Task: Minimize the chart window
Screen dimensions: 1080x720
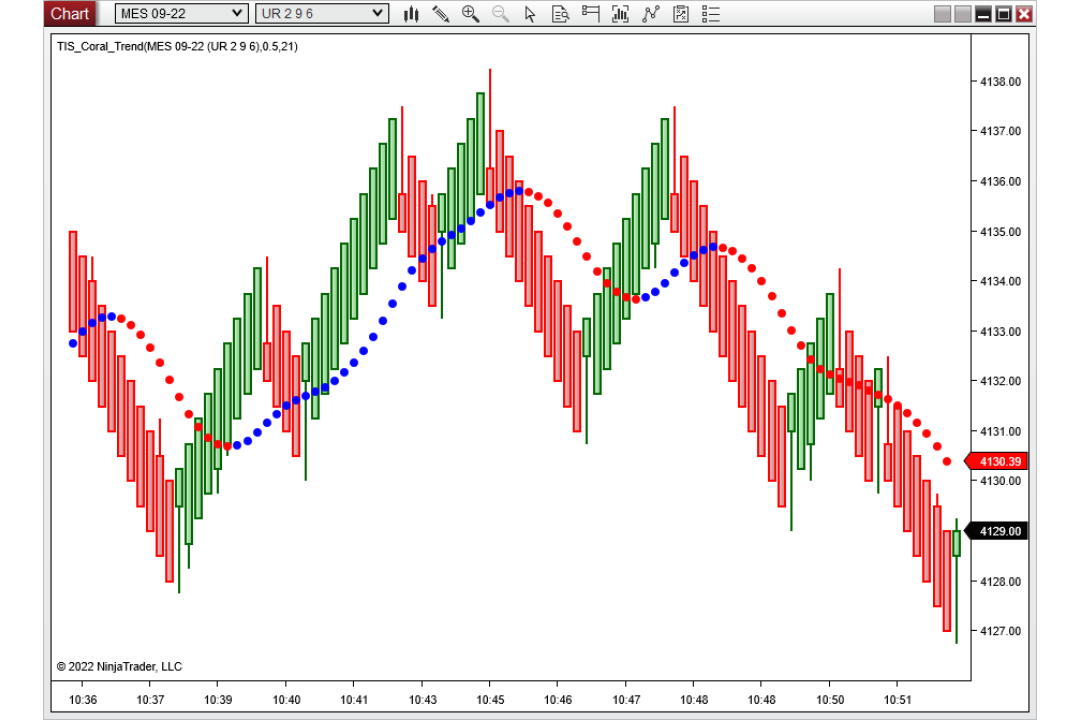Action: tap(984, 14)
